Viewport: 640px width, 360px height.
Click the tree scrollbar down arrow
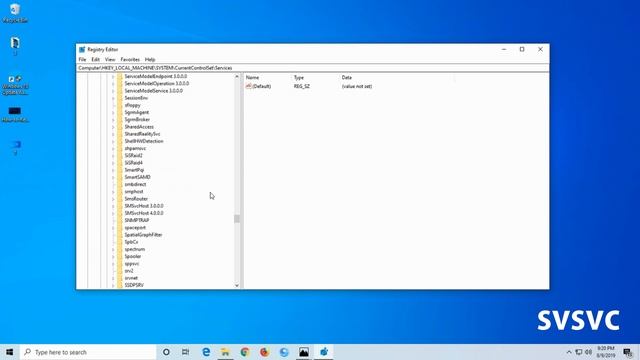click(x=237, y=285)
